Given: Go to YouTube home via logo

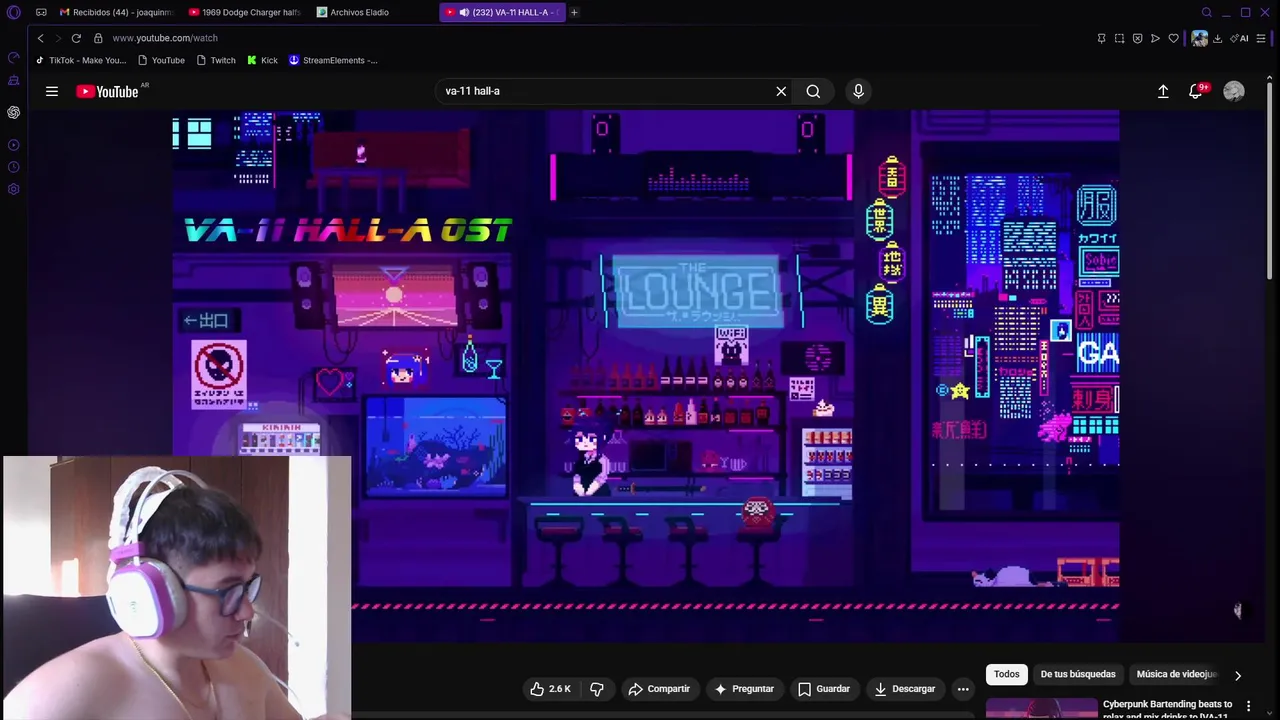Looking at the screenshot, I should 108,91.
